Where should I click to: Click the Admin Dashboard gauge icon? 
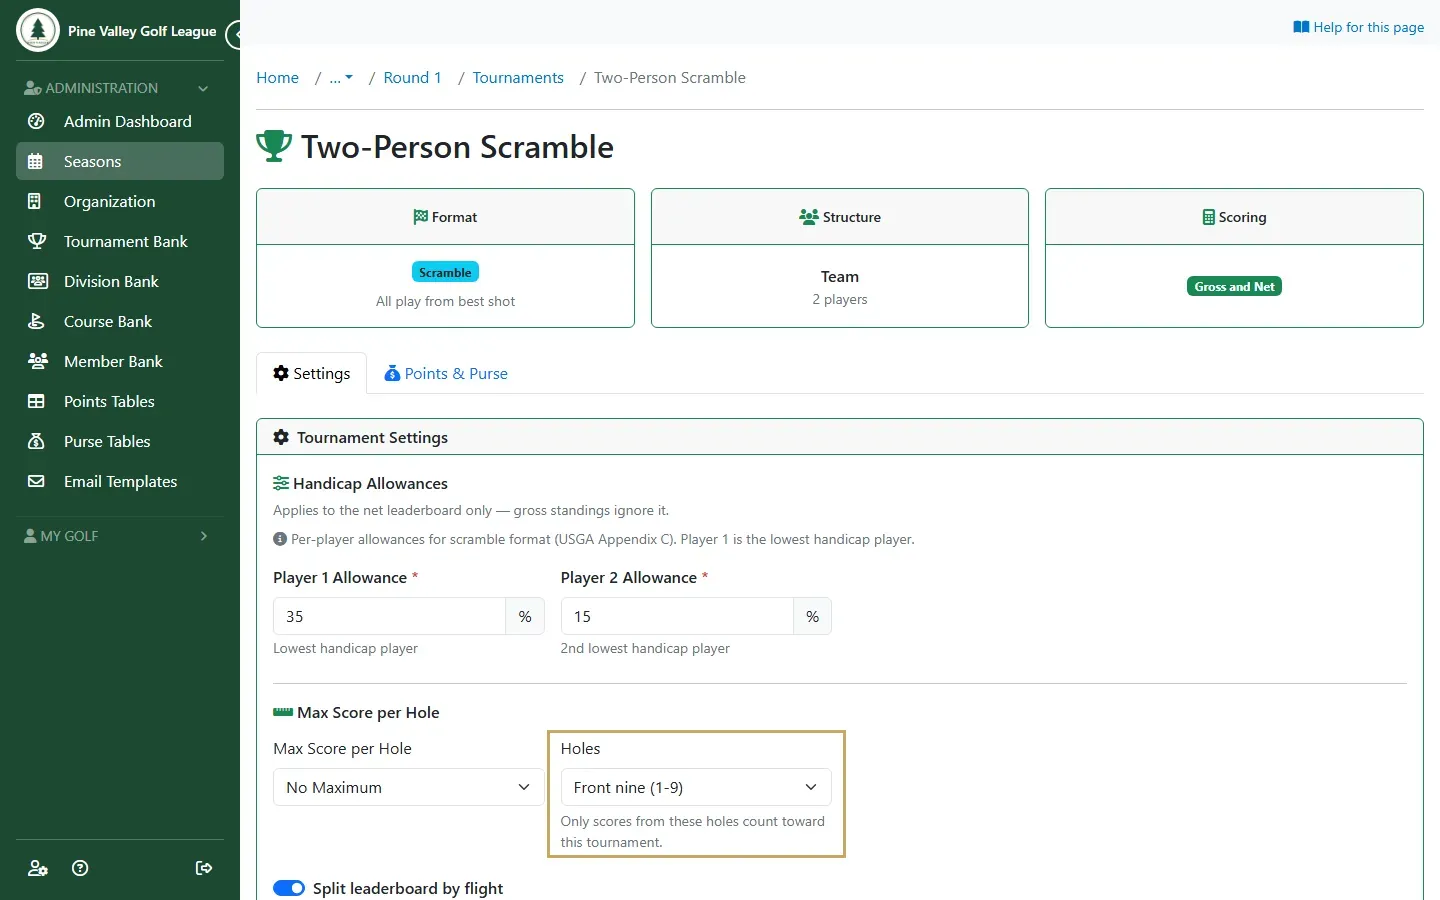36,121
